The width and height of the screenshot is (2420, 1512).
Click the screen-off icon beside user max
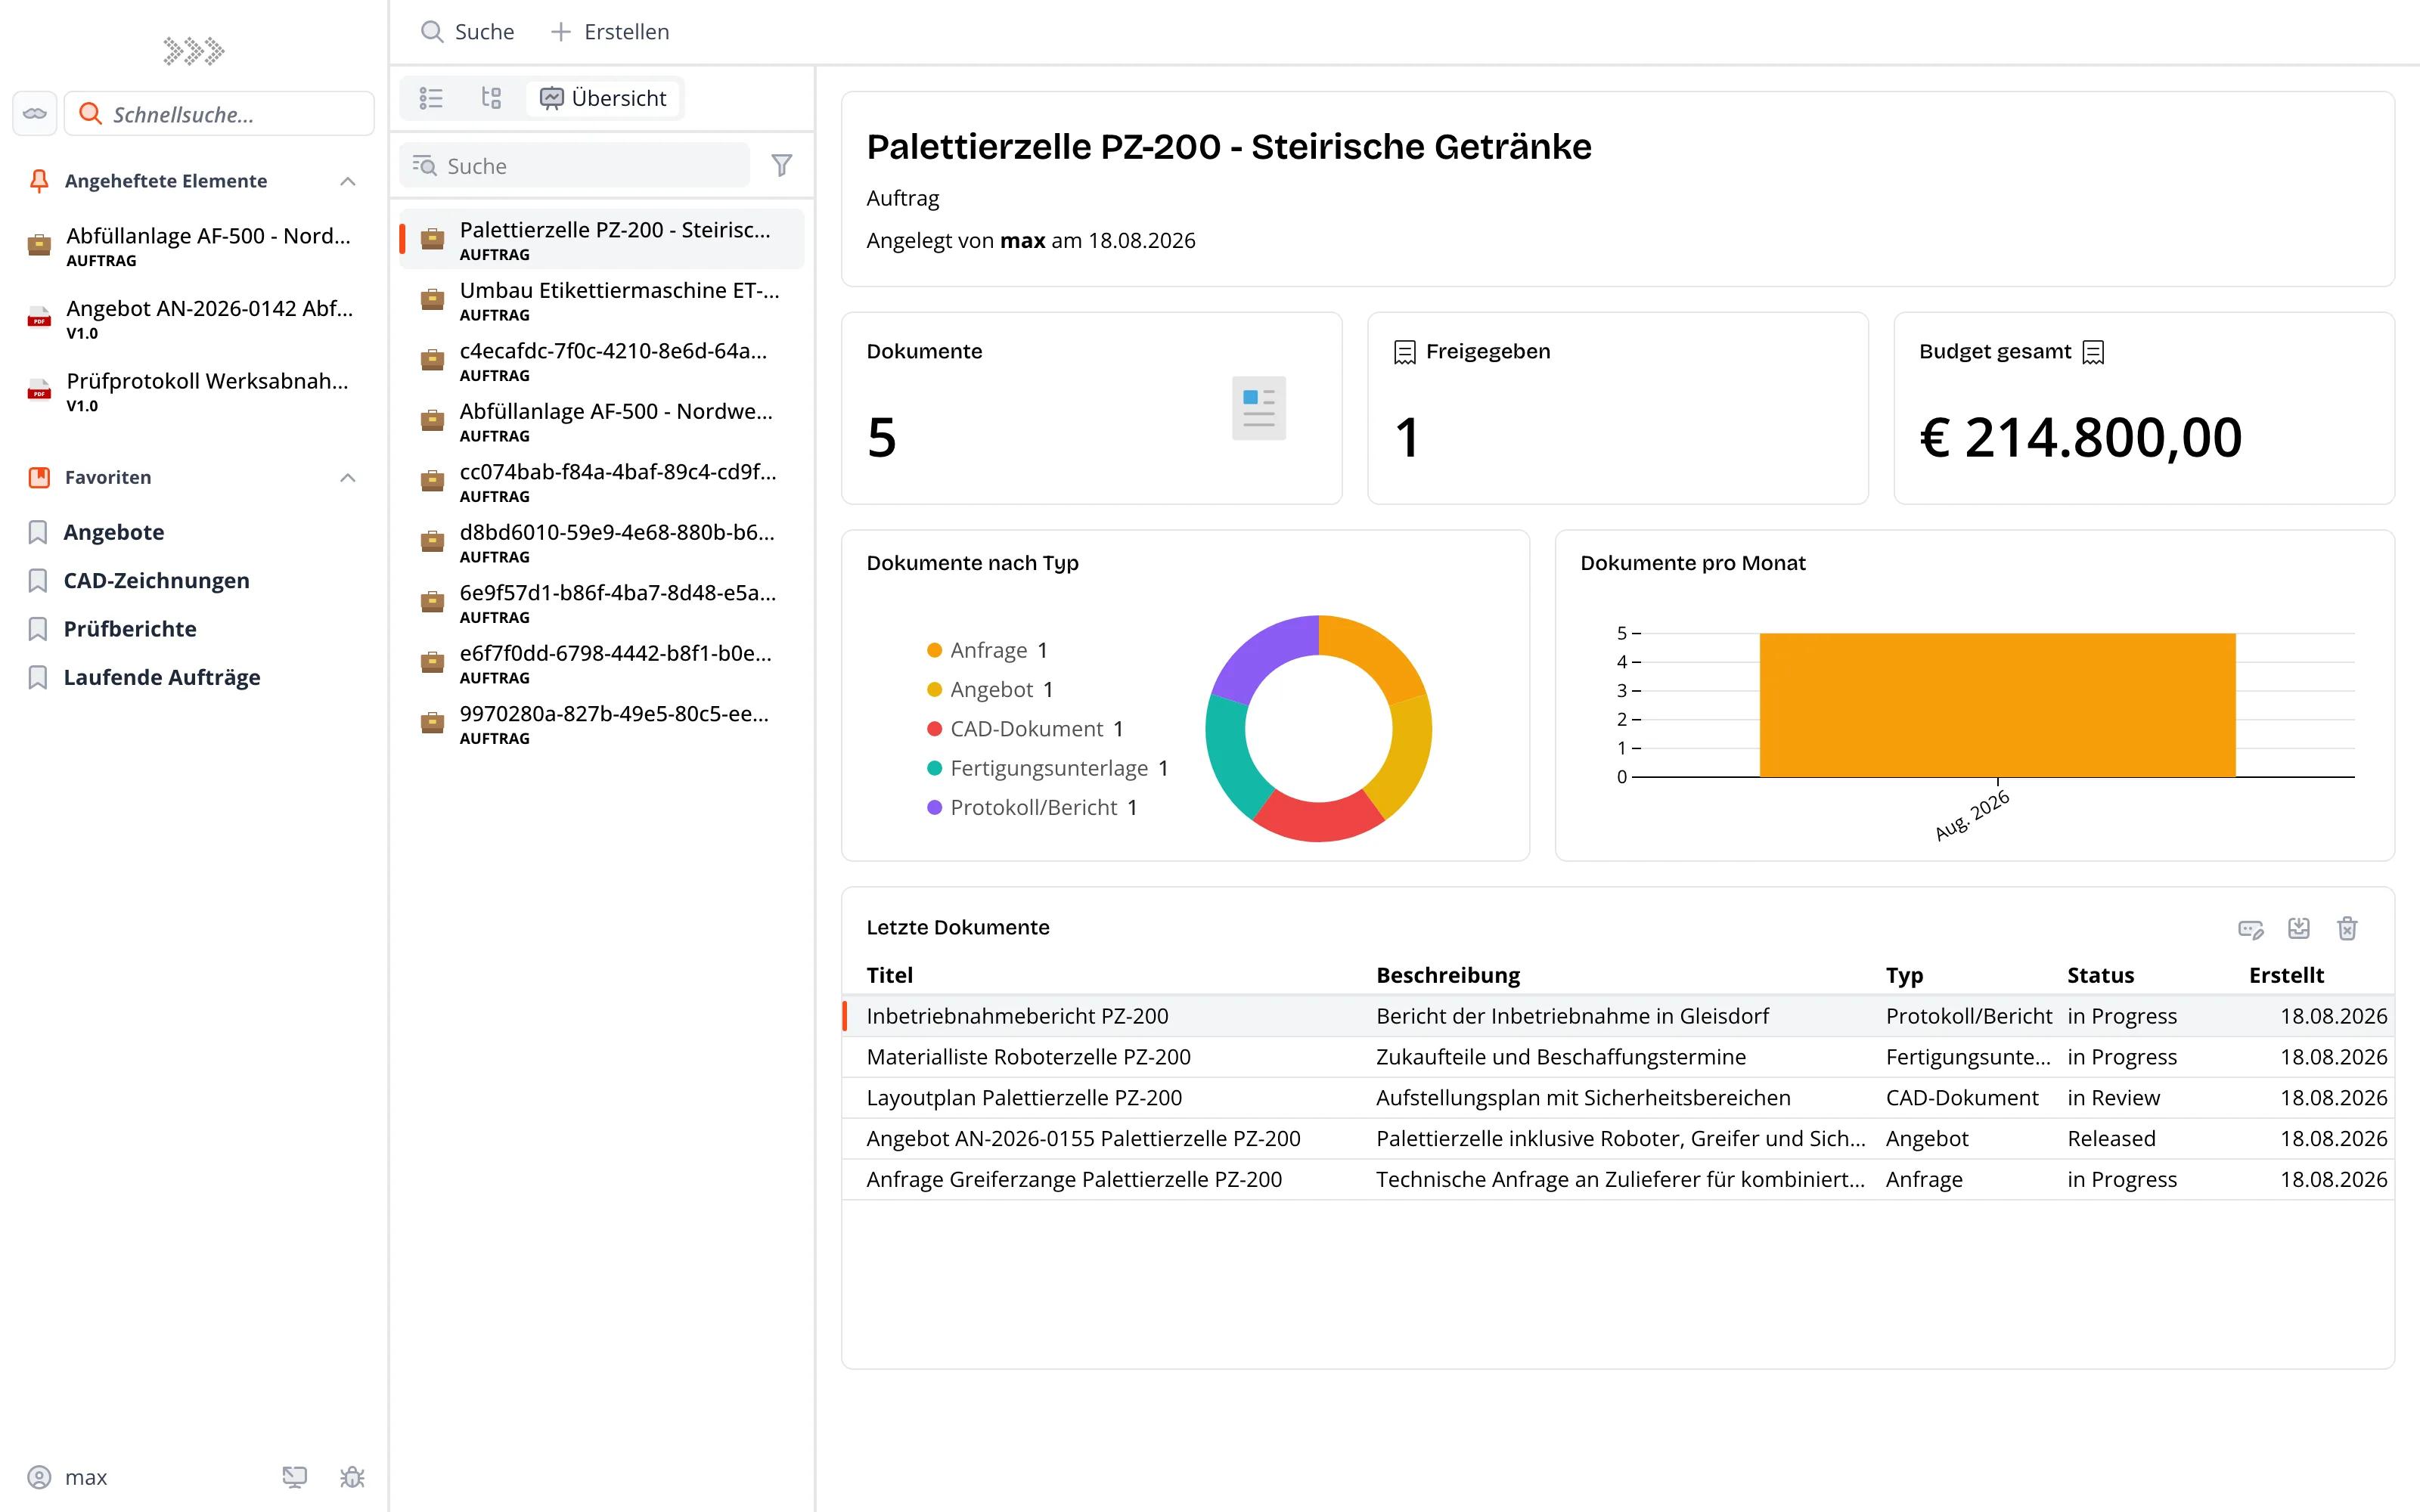click(294, 1477)
